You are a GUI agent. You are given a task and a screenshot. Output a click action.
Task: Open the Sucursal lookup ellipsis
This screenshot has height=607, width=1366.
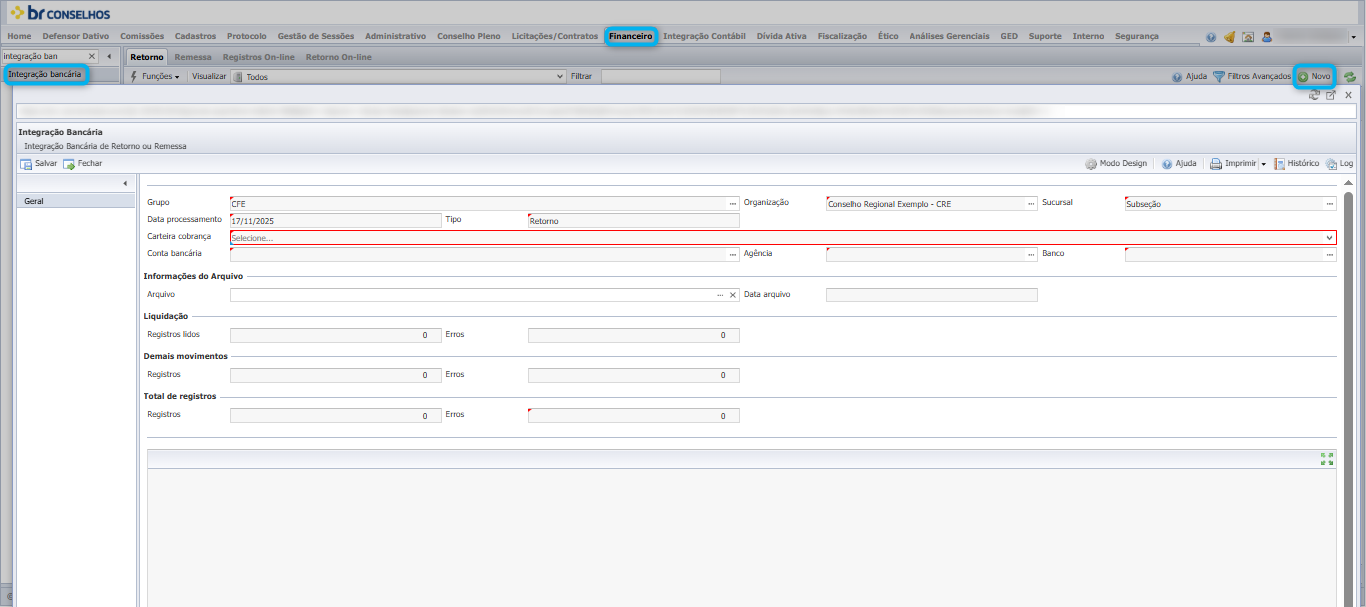point(1330,204)
